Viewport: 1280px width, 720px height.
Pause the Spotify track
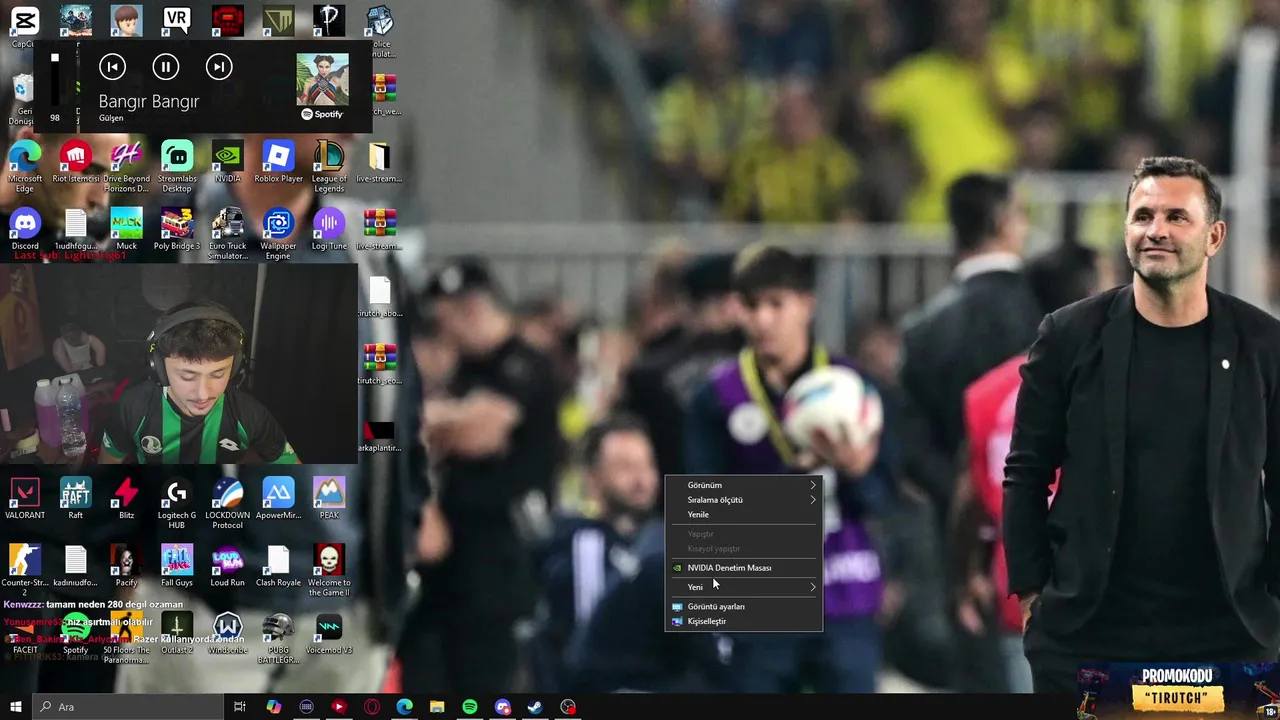166,67
